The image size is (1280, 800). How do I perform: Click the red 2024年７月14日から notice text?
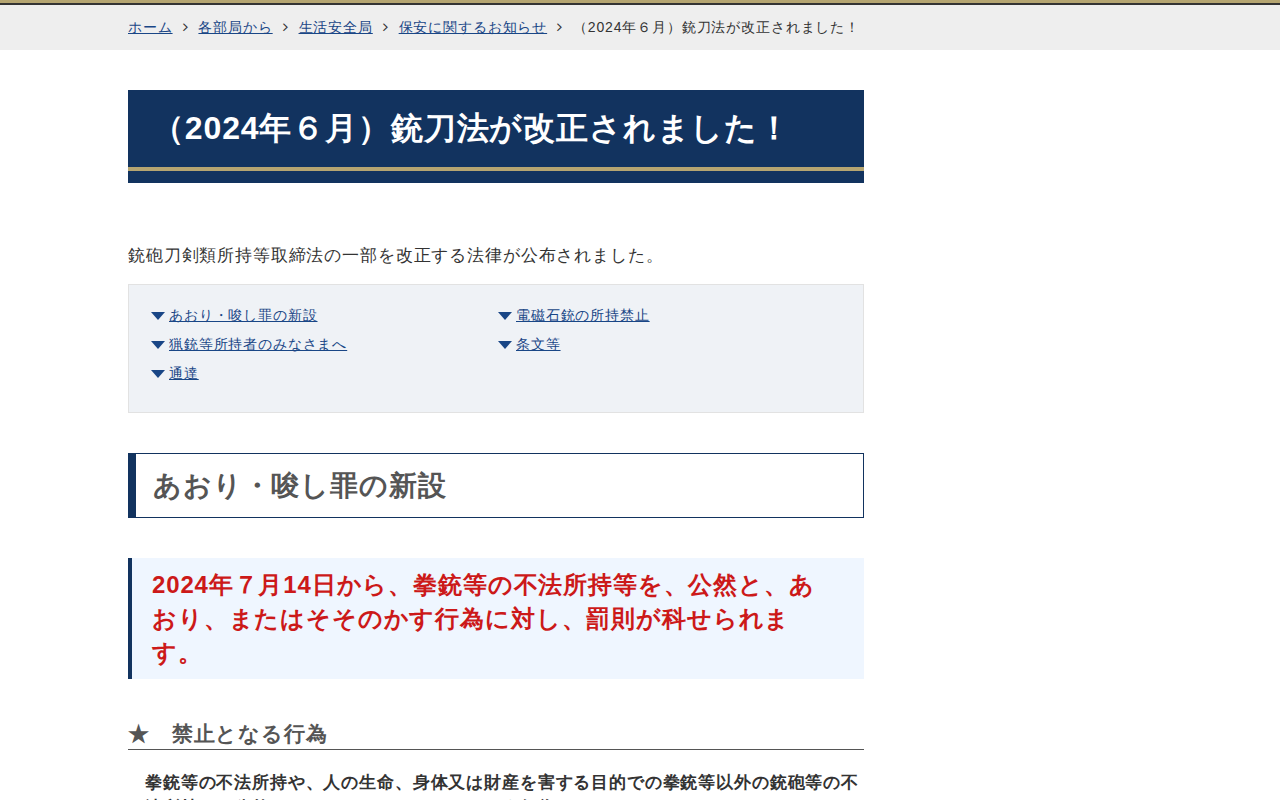pos(483,619)
